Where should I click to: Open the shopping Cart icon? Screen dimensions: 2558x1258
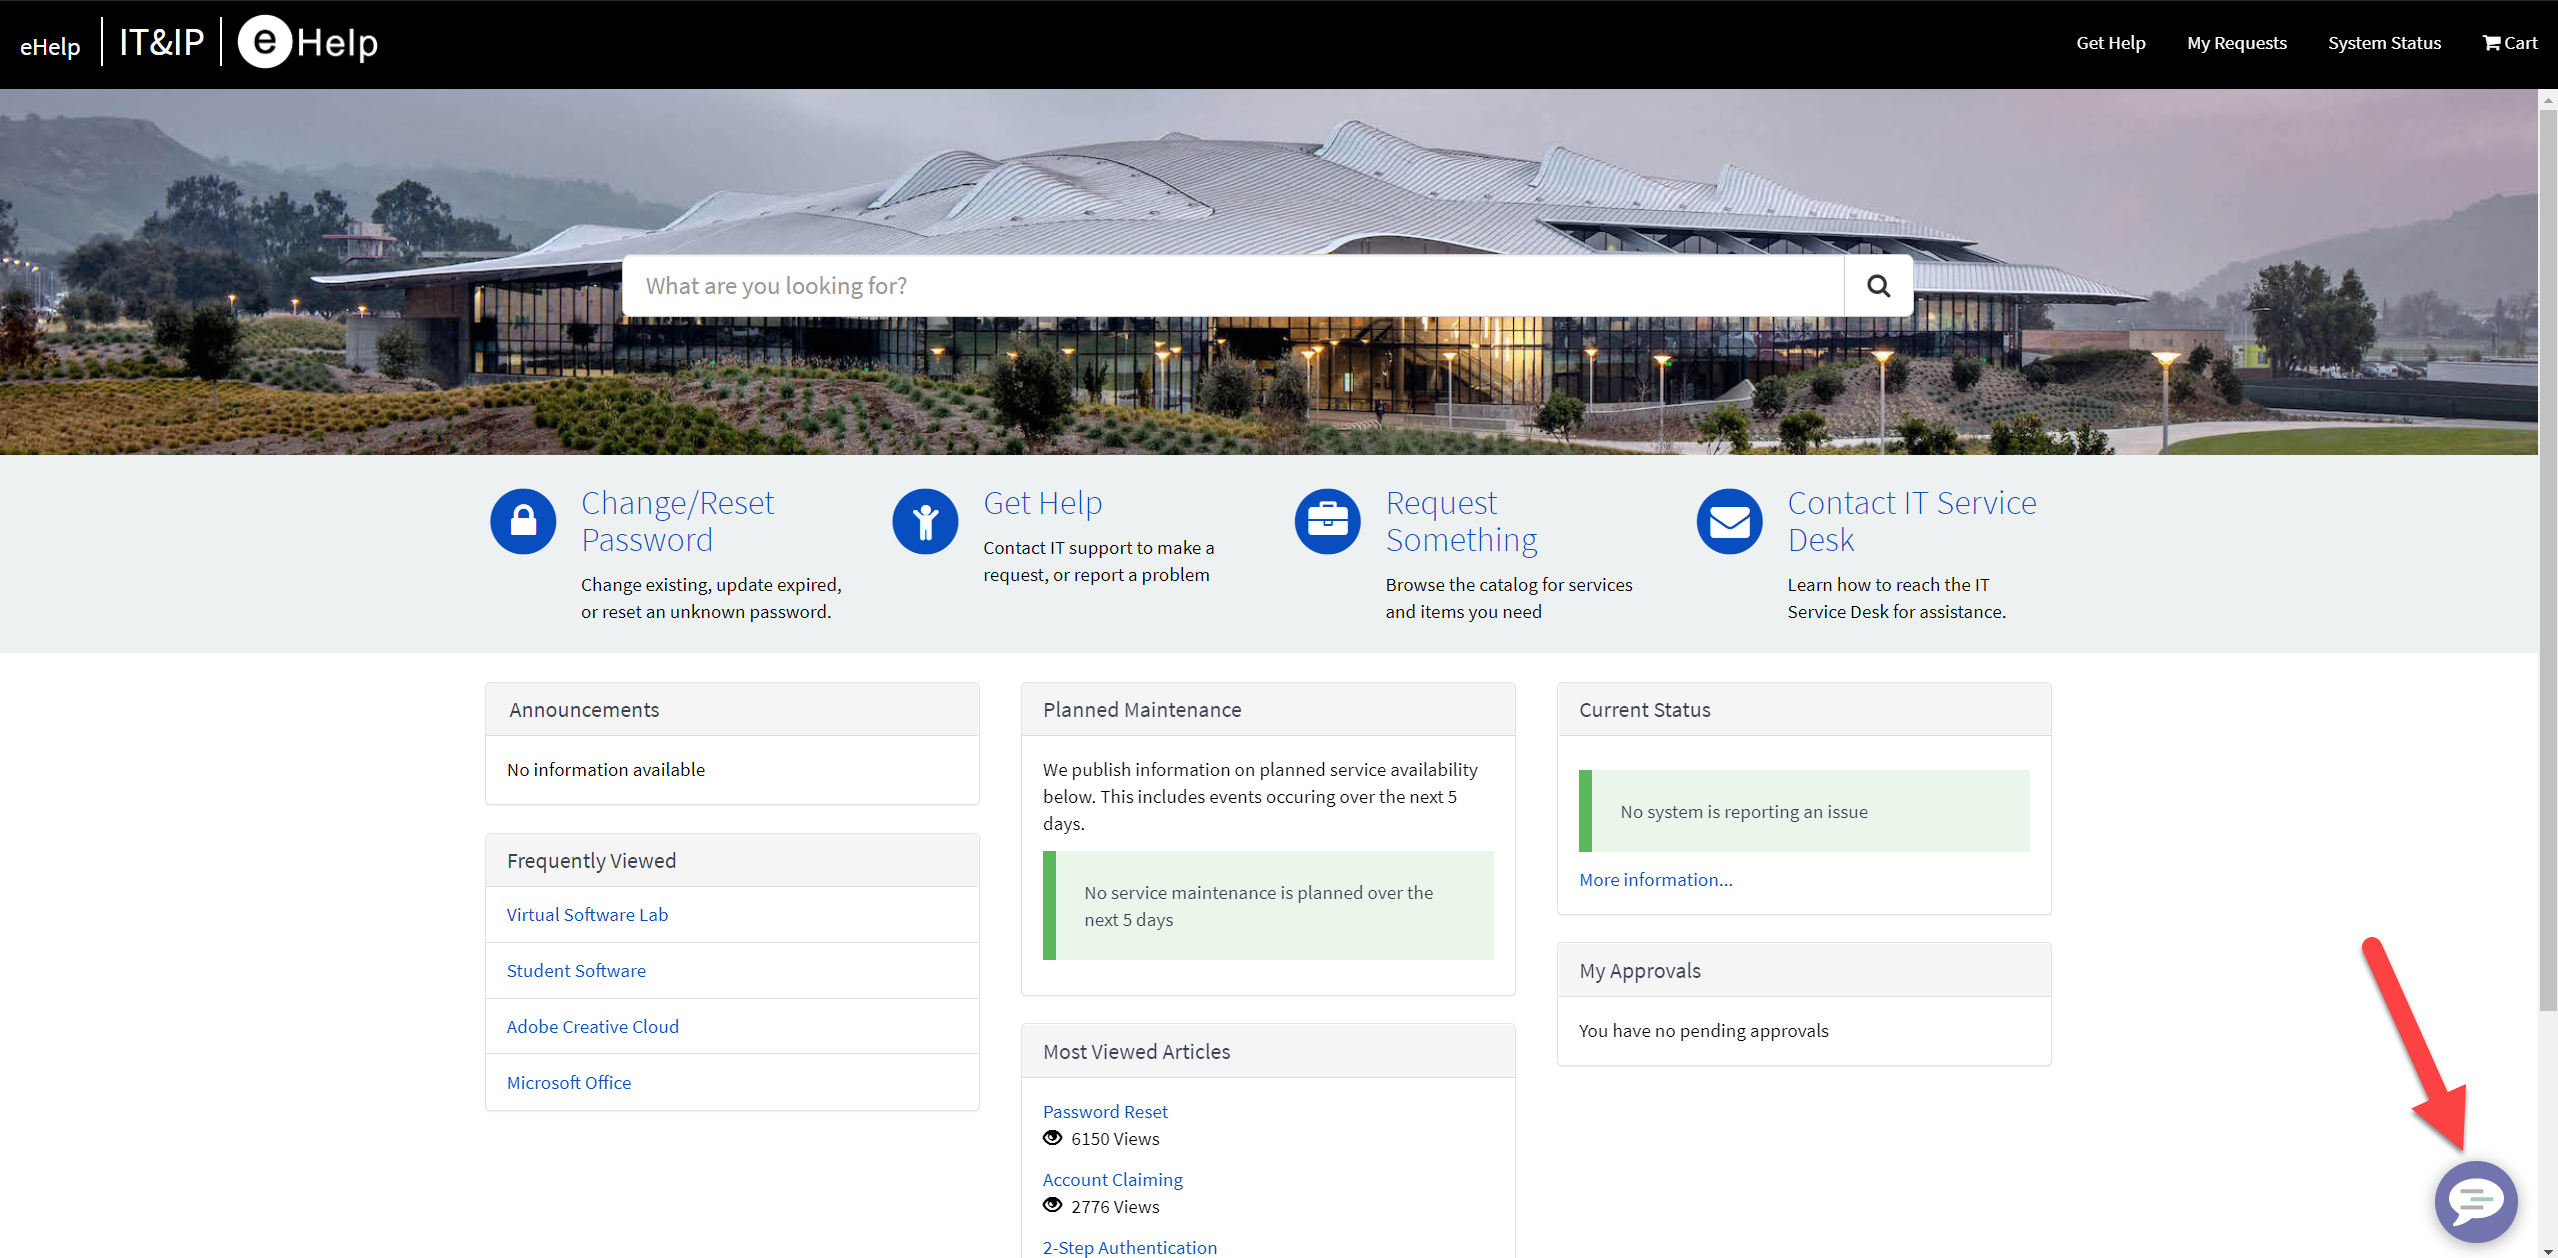(x=2509, y=43)
